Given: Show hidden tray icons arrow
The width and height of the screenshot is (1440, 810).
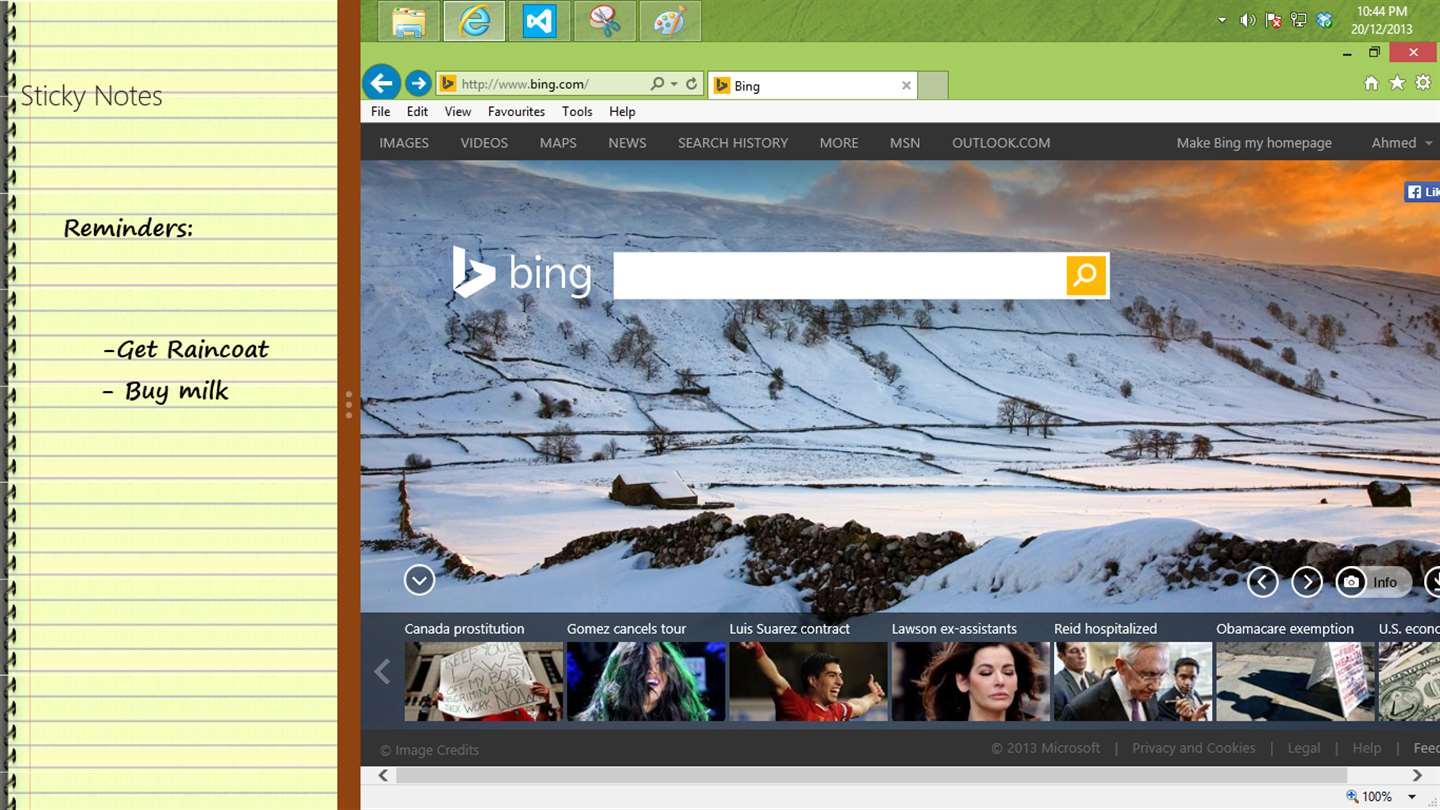Looking at the screenshot, I should 1222,20.
